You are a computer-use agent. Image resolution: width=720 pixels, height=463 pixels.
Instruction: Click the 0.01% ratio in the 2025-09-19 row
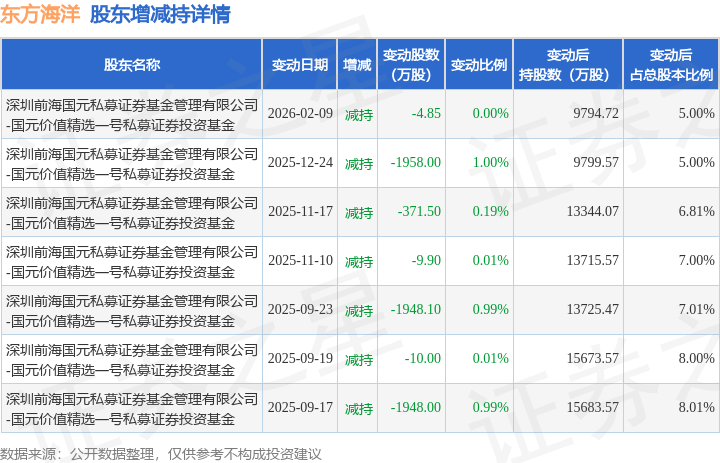[490, 358]
